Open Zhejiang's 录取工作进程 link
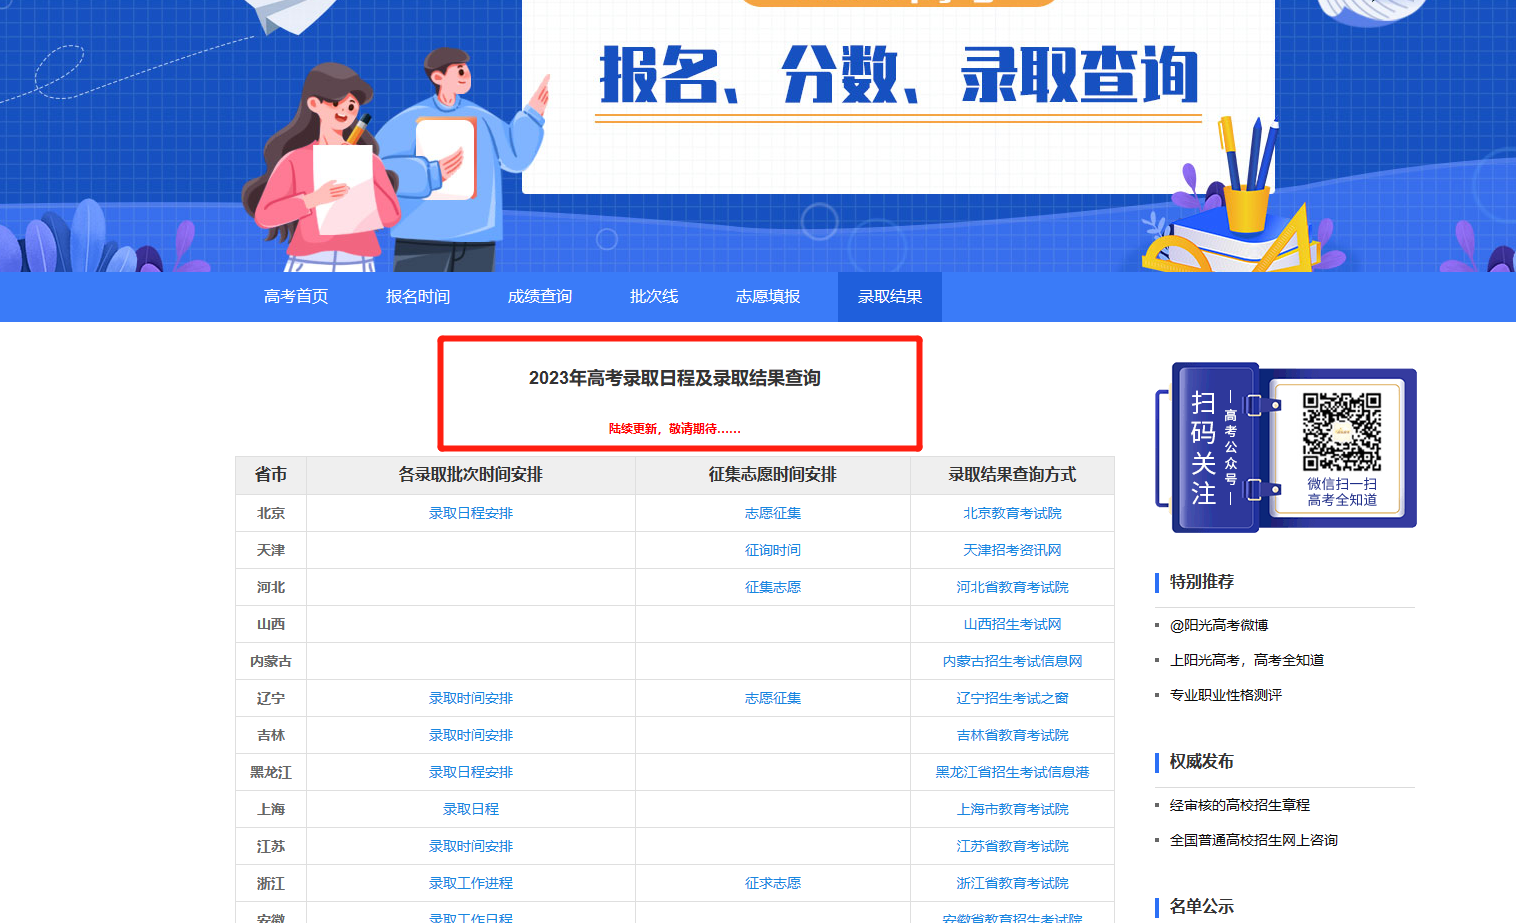1516x923 pixels. tap(471, 883)
